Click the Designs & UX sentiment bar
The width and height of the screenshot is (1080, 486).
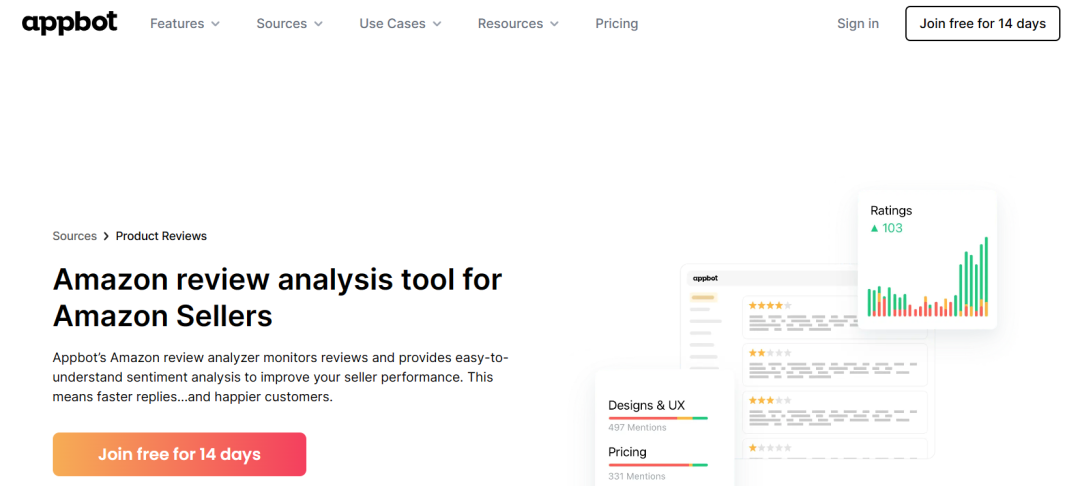tap(658, 417)
